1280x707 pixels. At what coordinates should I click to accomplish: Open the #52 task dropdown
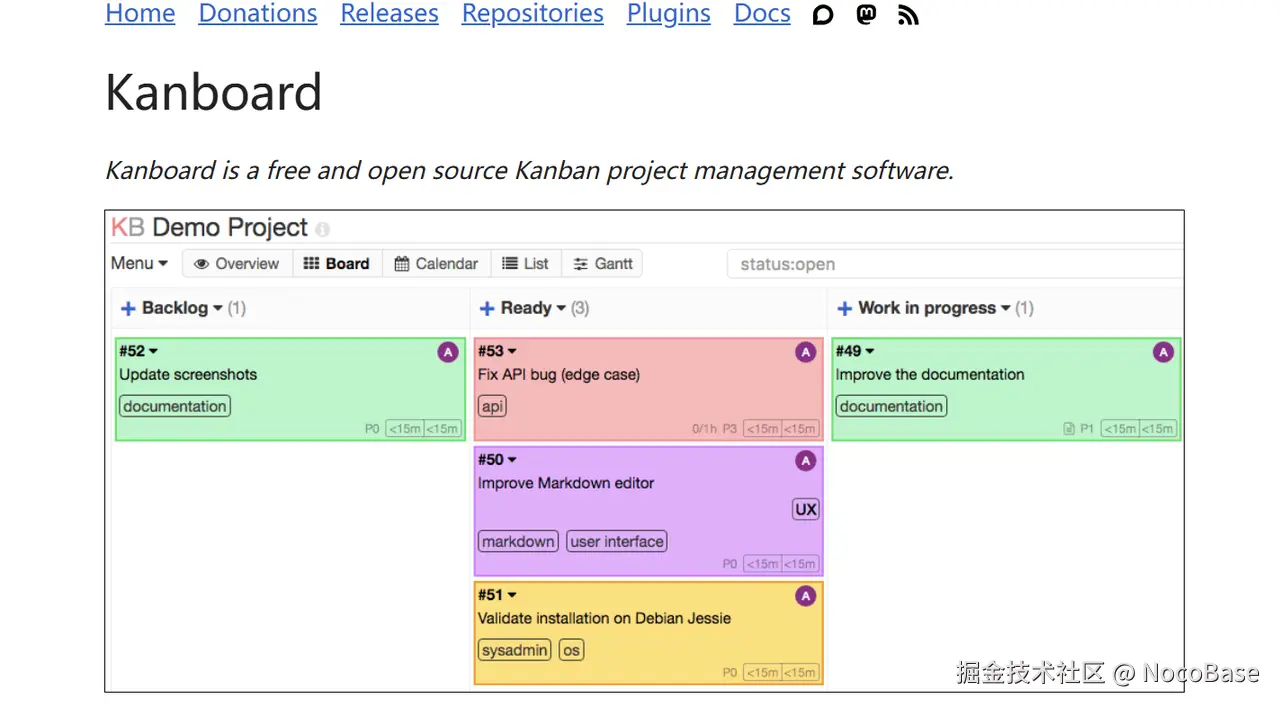(139, 351)
